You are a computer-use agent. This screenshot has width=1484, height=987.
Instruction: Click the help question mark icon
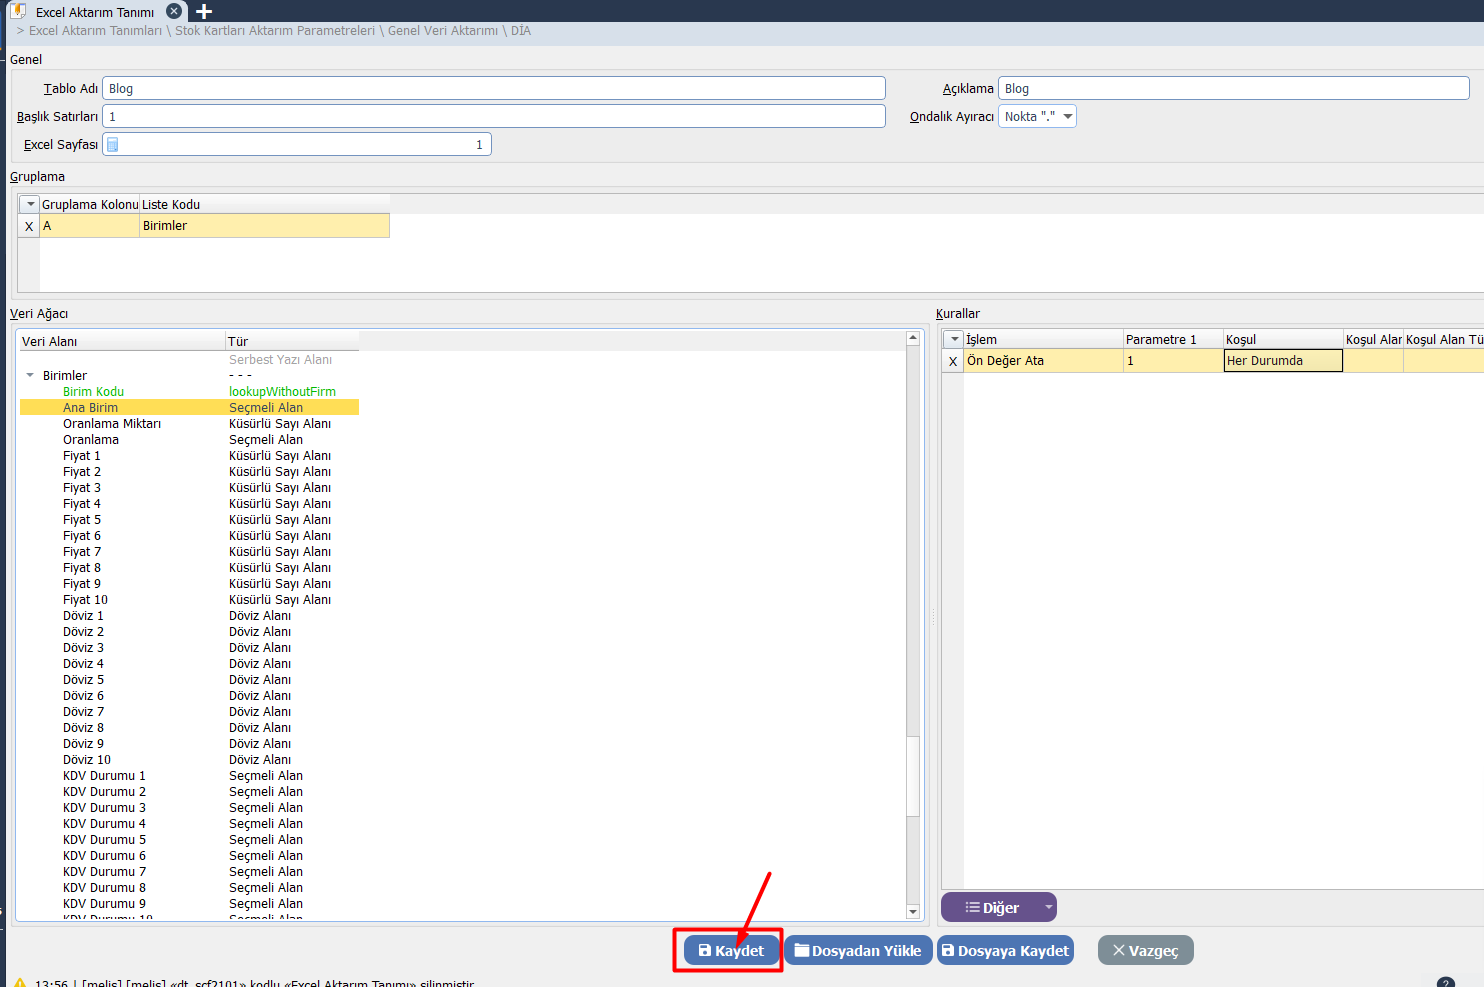1445,983
